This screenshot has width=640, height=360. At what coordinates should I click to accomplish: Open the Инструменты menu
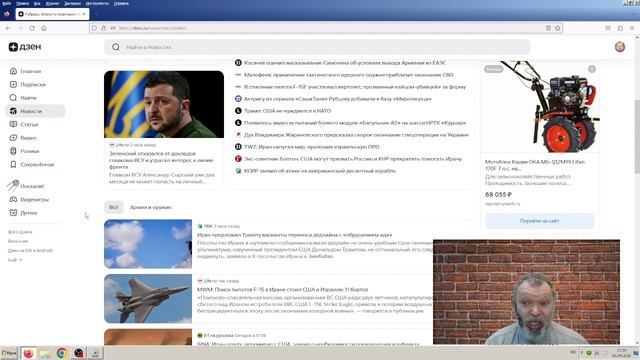pos(97,3)
